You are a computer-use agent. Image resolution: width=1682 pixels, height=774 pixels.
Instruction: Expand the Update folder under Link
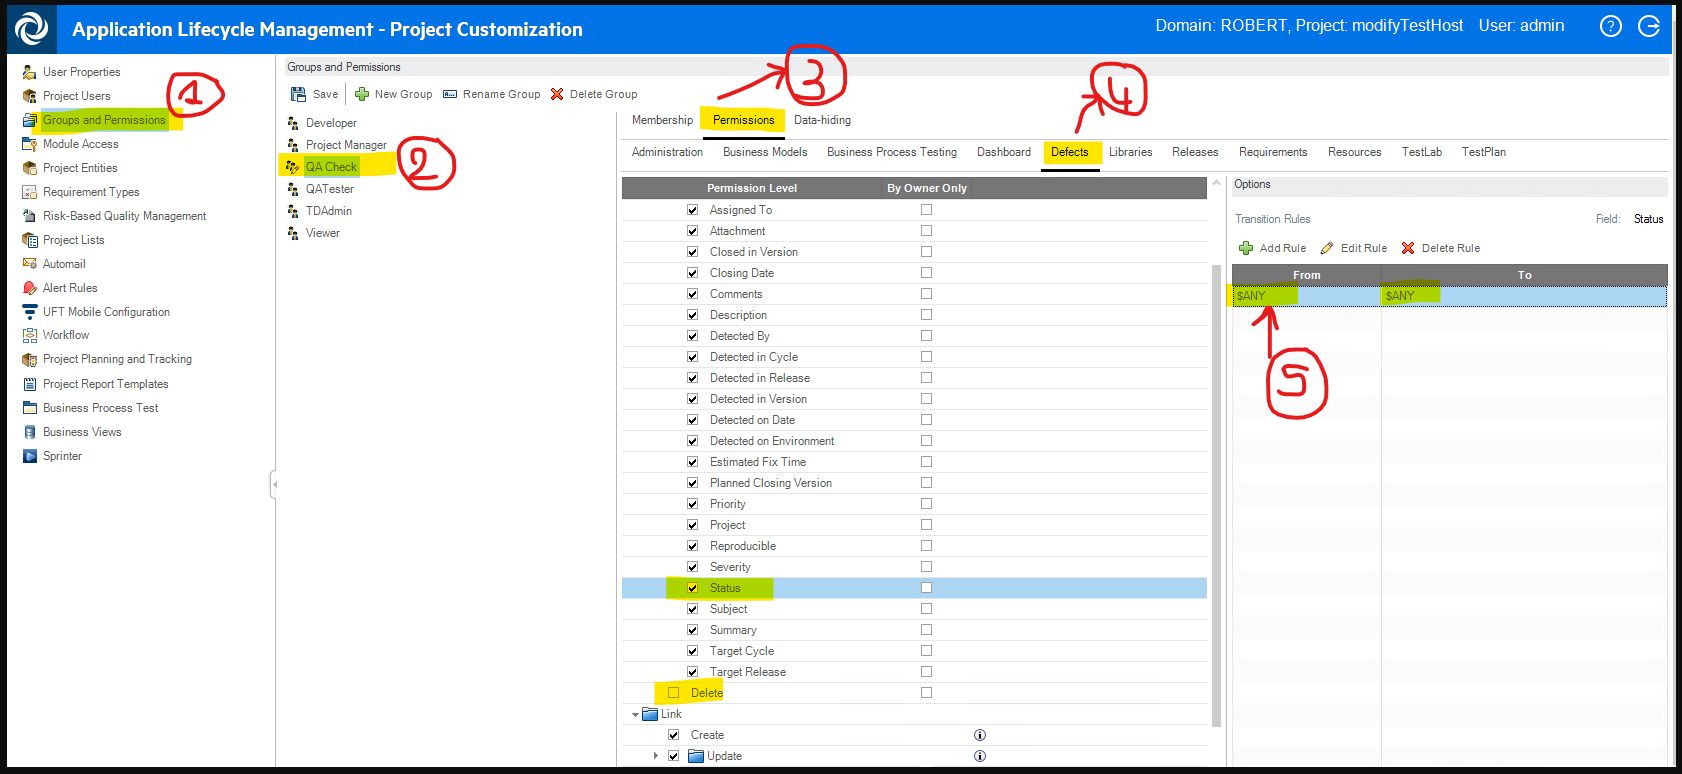pos(655,756)
